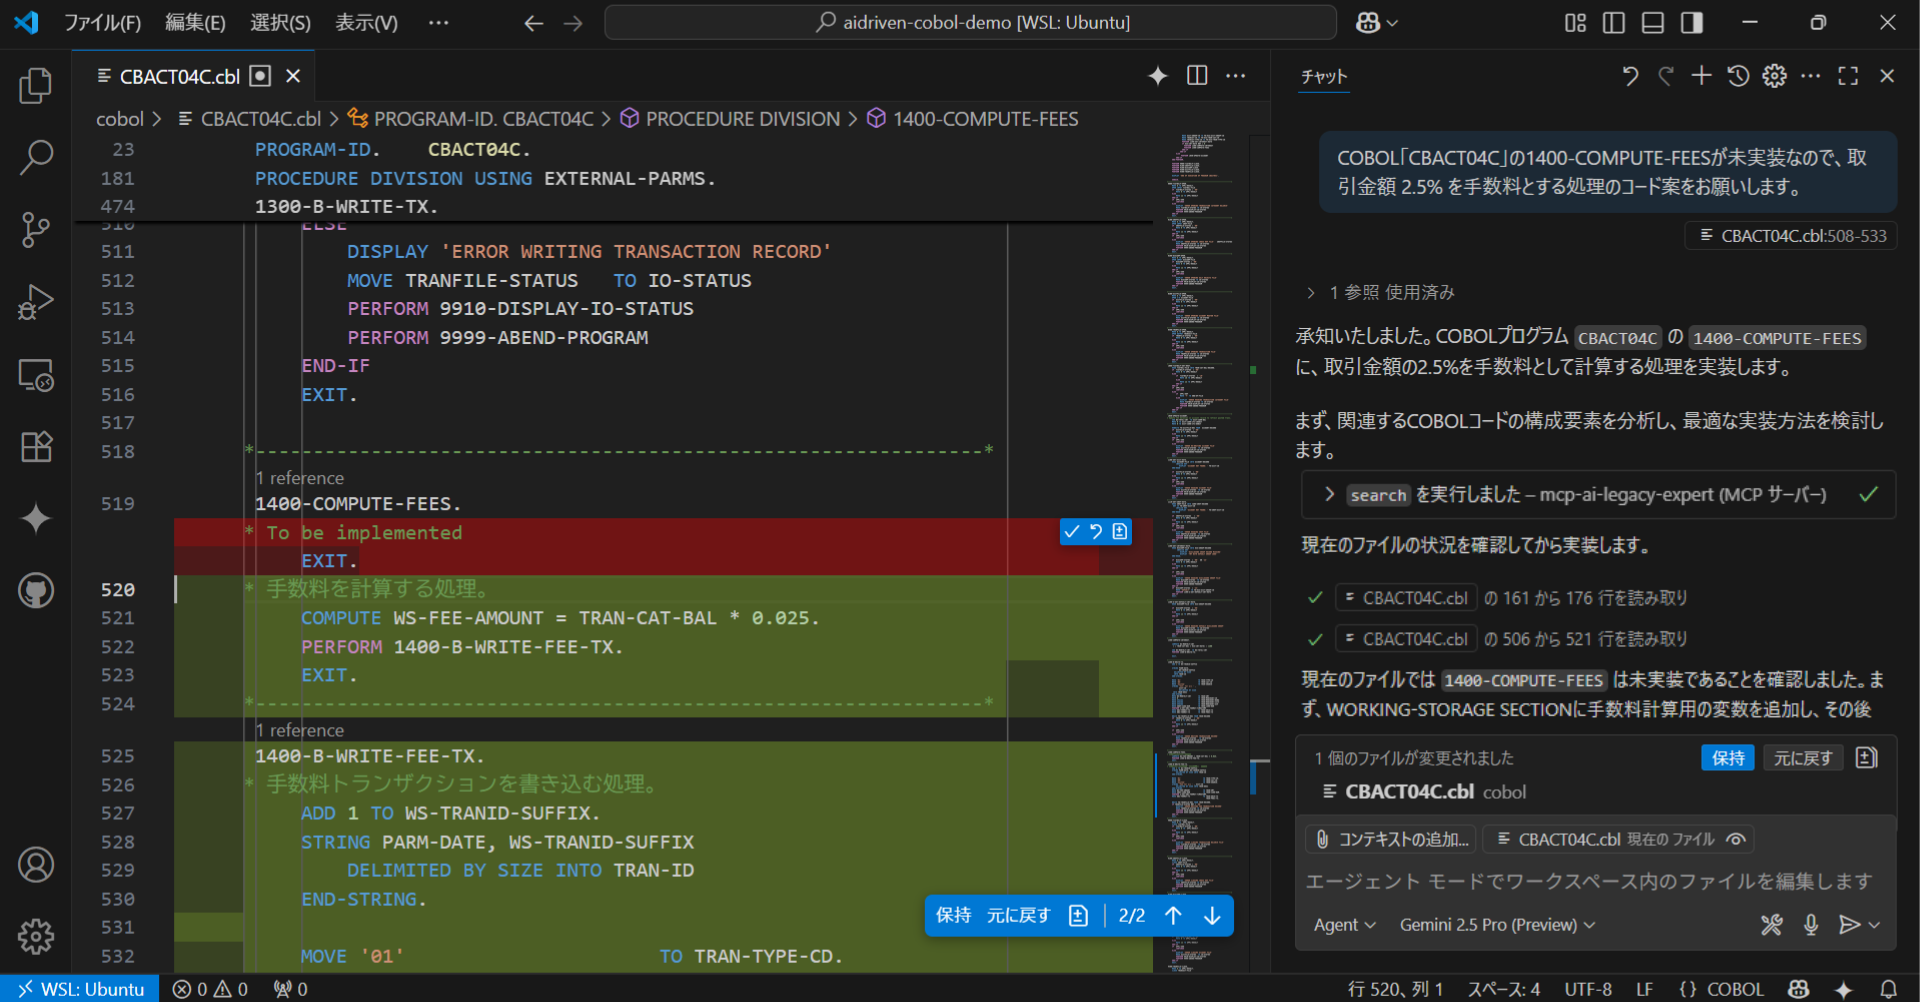Split the editor to the right
The width and height of the screenshot is (1920, 1002).
point(1197,76)
